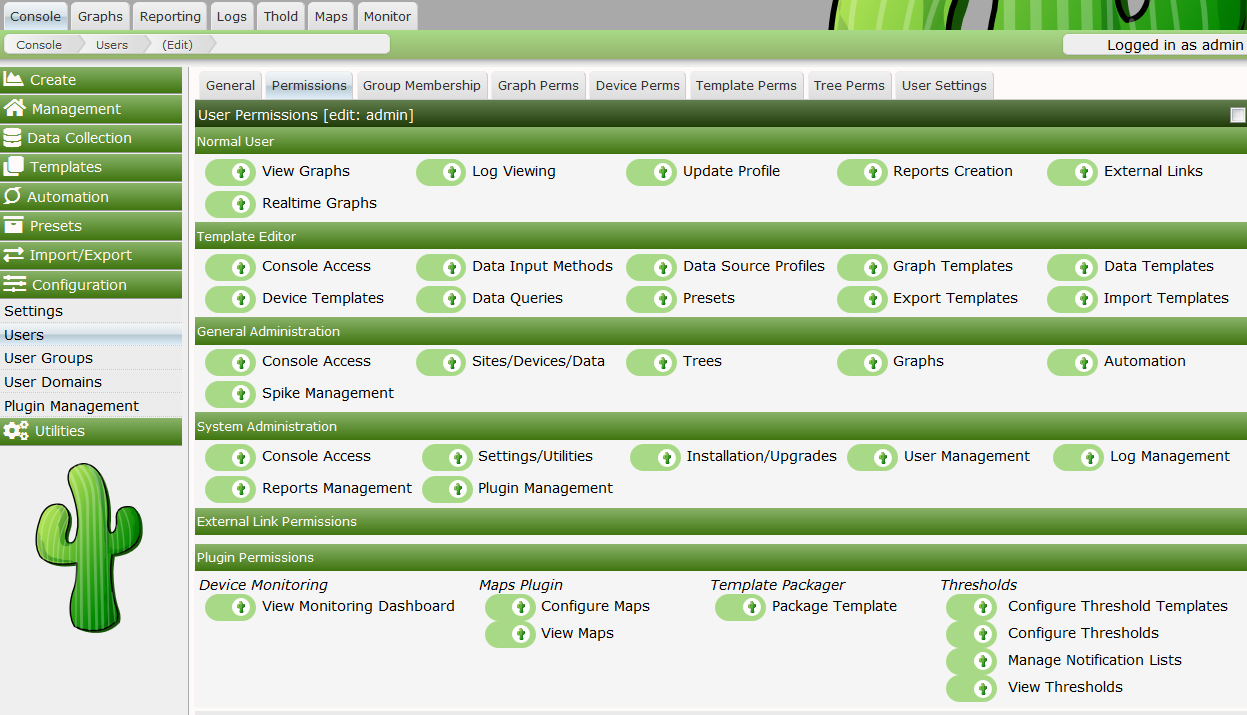Screen dimensions: 1247x715
Task: Toggle the Package Template permission
Action: click(740, 607)
